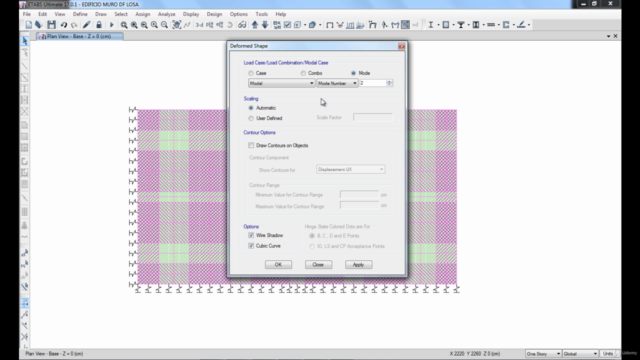Click Minimum Value for Contour Range field
The image size is (640, 360).
pos(359,195)
